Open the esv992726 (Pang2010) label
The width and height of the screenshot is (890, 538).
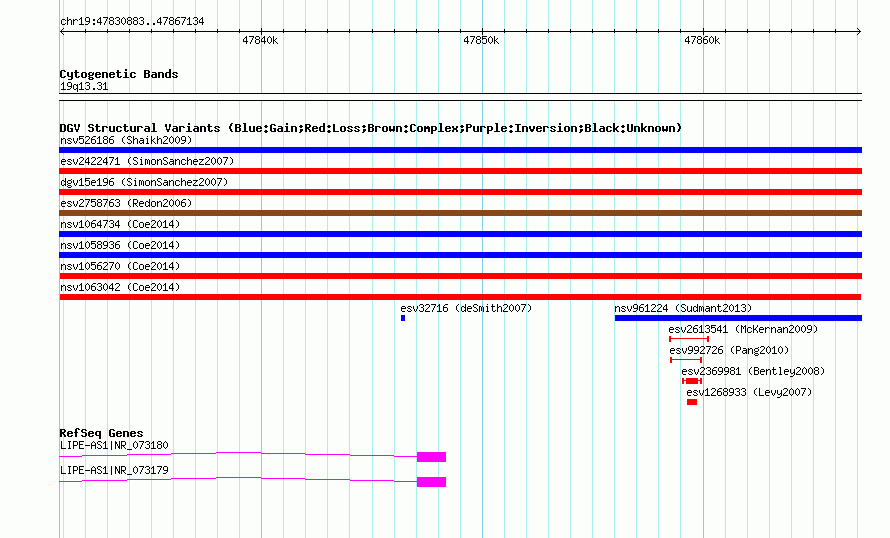click(x=729, y=350)
